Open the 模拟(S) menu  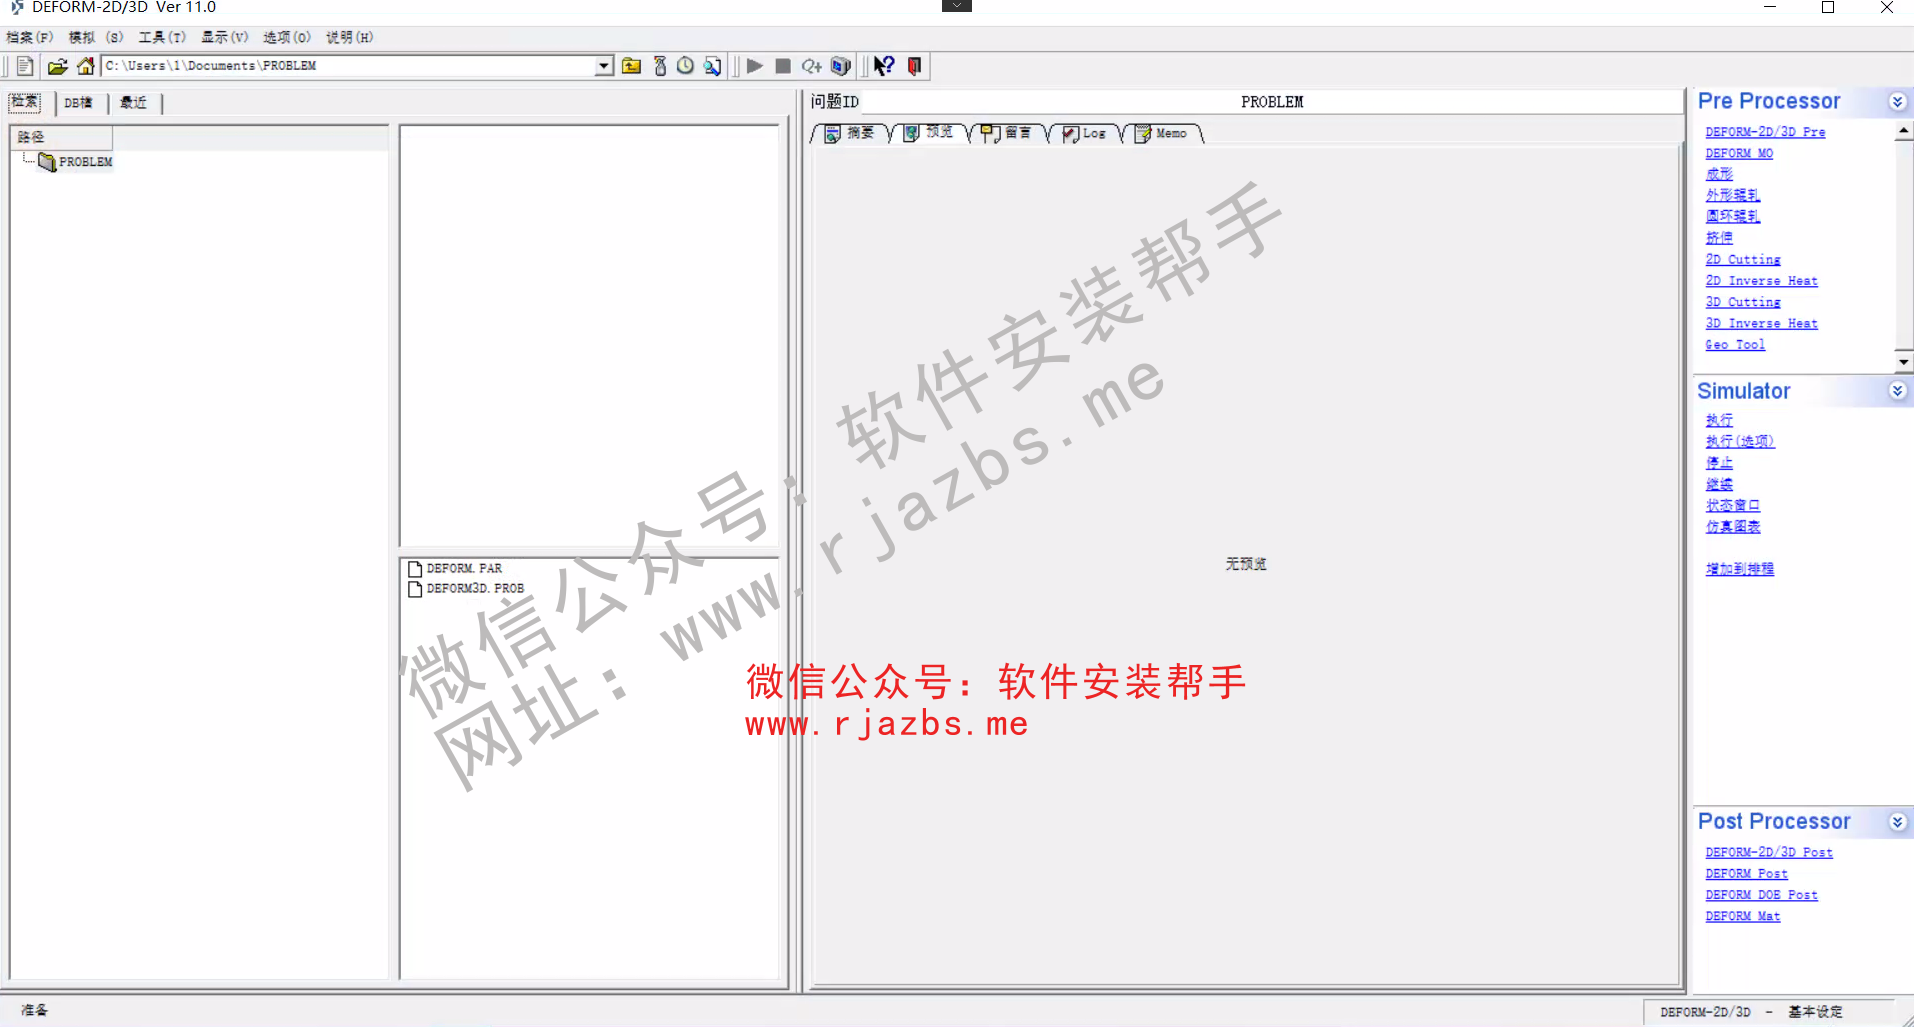[x=96, y=37]
